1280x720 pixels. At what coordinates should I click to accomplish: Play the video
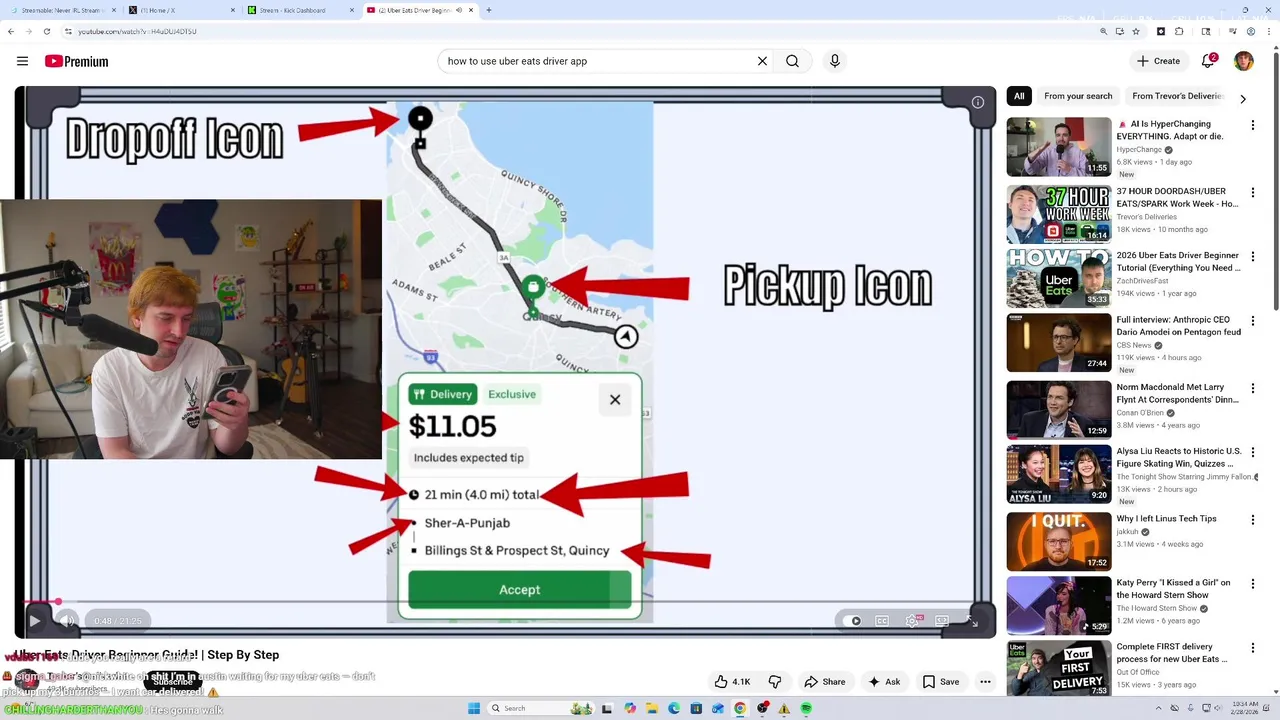pos(35,621)
